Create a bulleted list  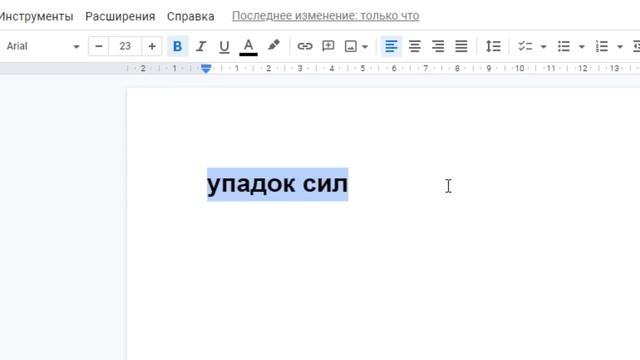pos(564,46)
